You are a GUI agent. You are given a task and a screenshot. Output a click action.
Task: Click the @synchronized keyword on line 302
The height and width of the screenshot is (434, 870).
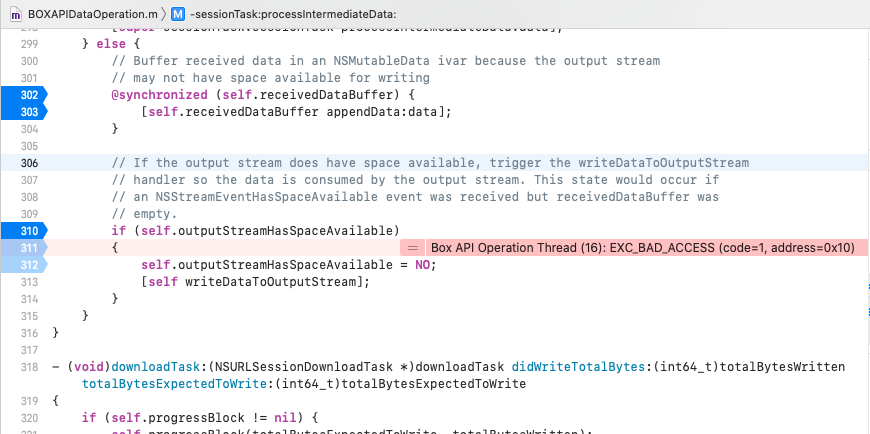159,95
